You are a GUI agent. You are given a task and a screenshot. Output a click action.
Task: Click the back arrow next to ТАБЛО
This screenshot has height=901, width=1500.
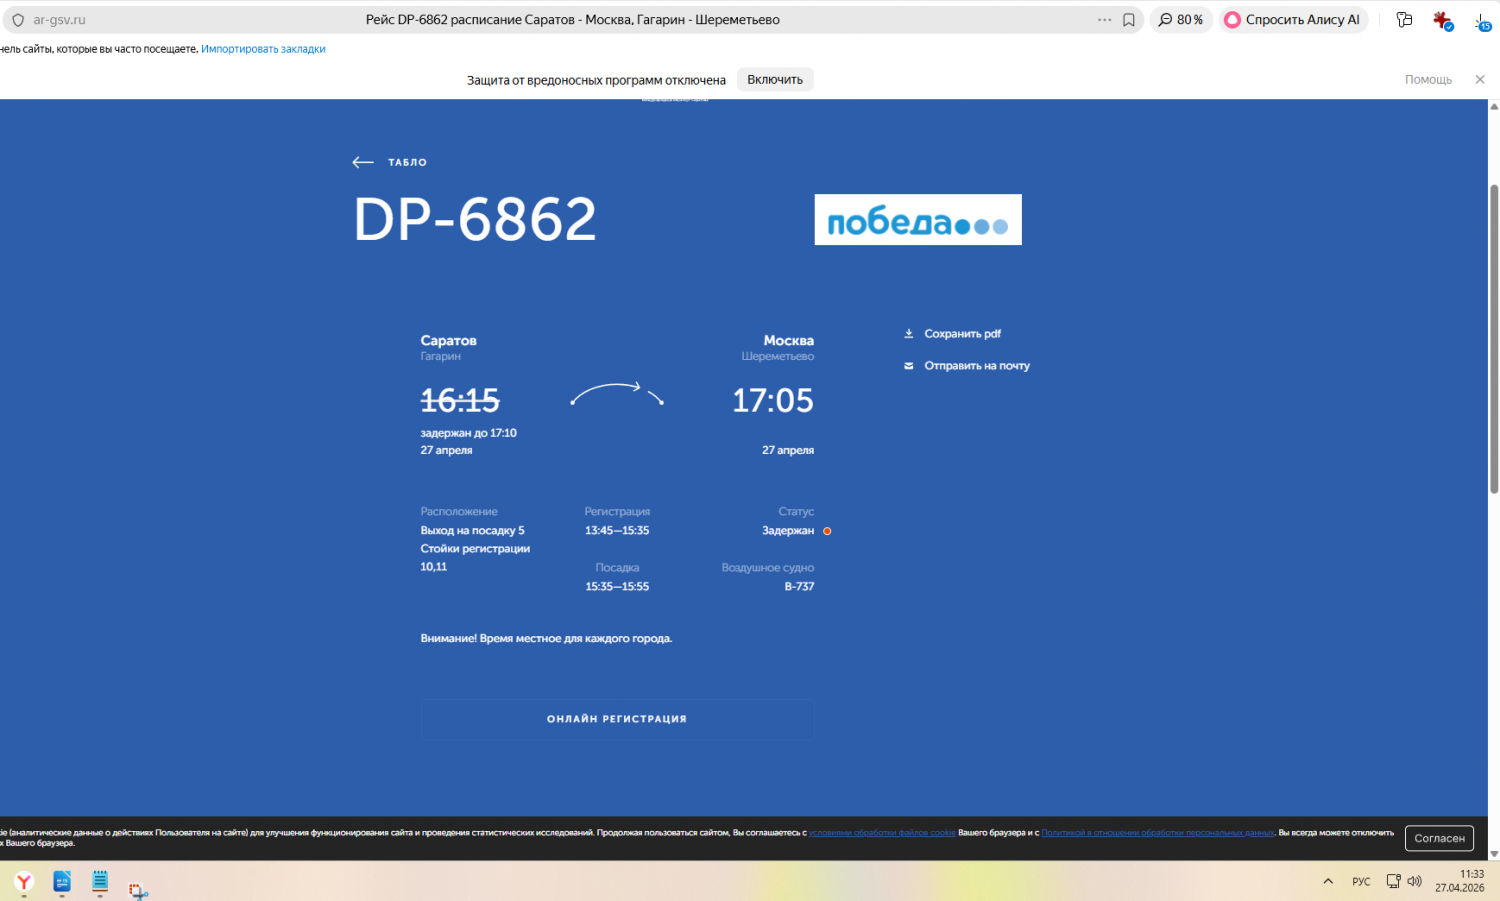pyautogui.click(x=363, y=162)
